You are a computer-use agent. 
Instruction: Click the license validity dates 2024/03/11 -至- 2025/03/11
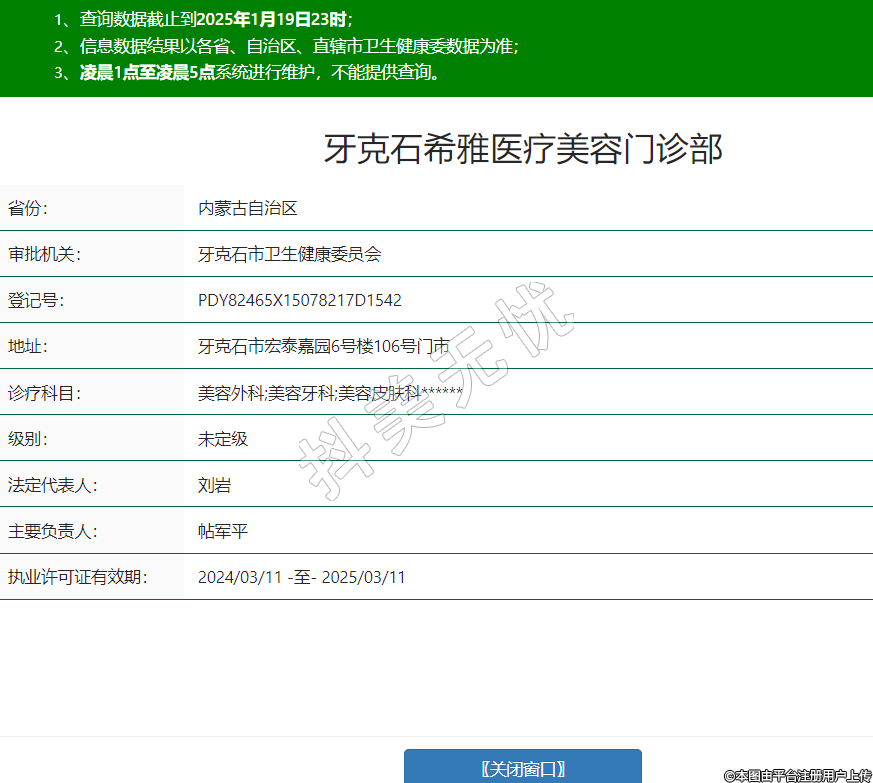pyautogui.click(x=301, y=577)
